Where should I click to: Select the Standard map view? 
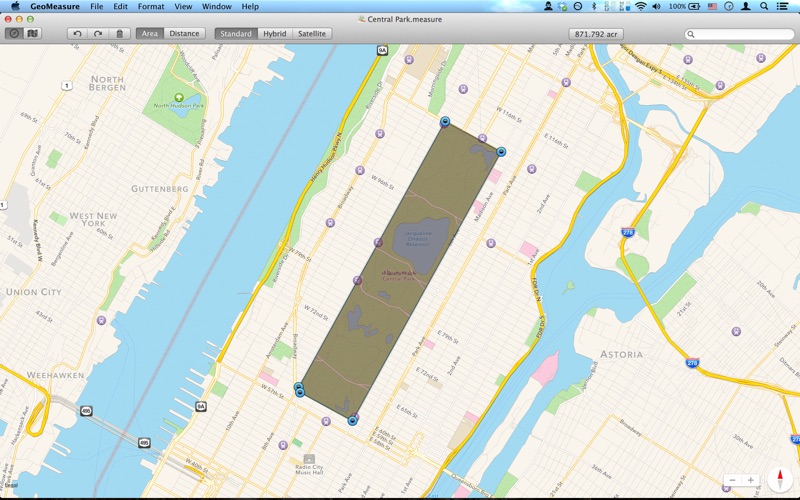pyautogui.click(x=236, y=34)
